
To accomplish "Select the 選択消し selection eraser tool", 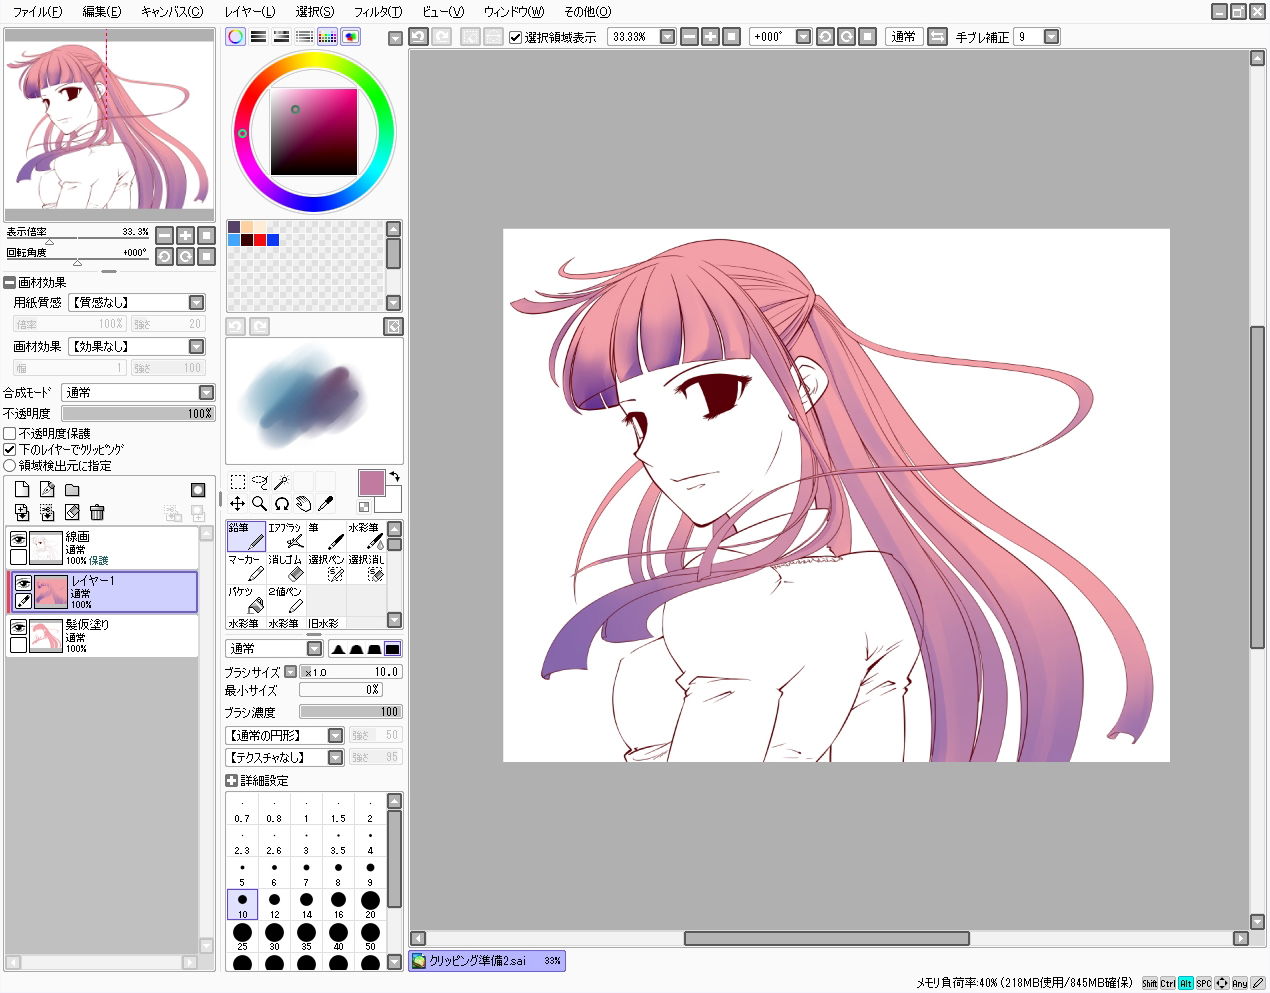I will pos(366,568).
